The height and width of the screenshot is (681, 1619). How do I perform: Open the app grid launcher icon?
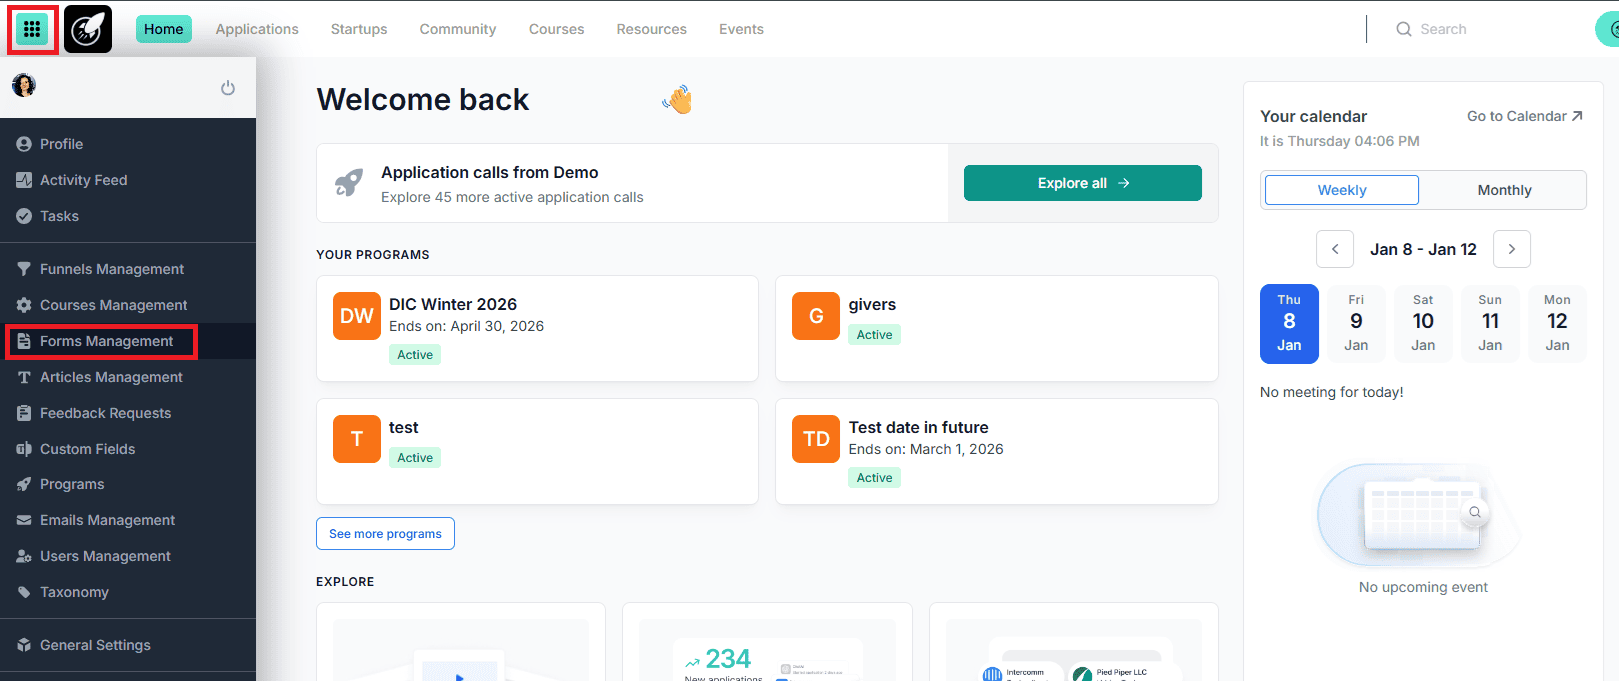32,29
